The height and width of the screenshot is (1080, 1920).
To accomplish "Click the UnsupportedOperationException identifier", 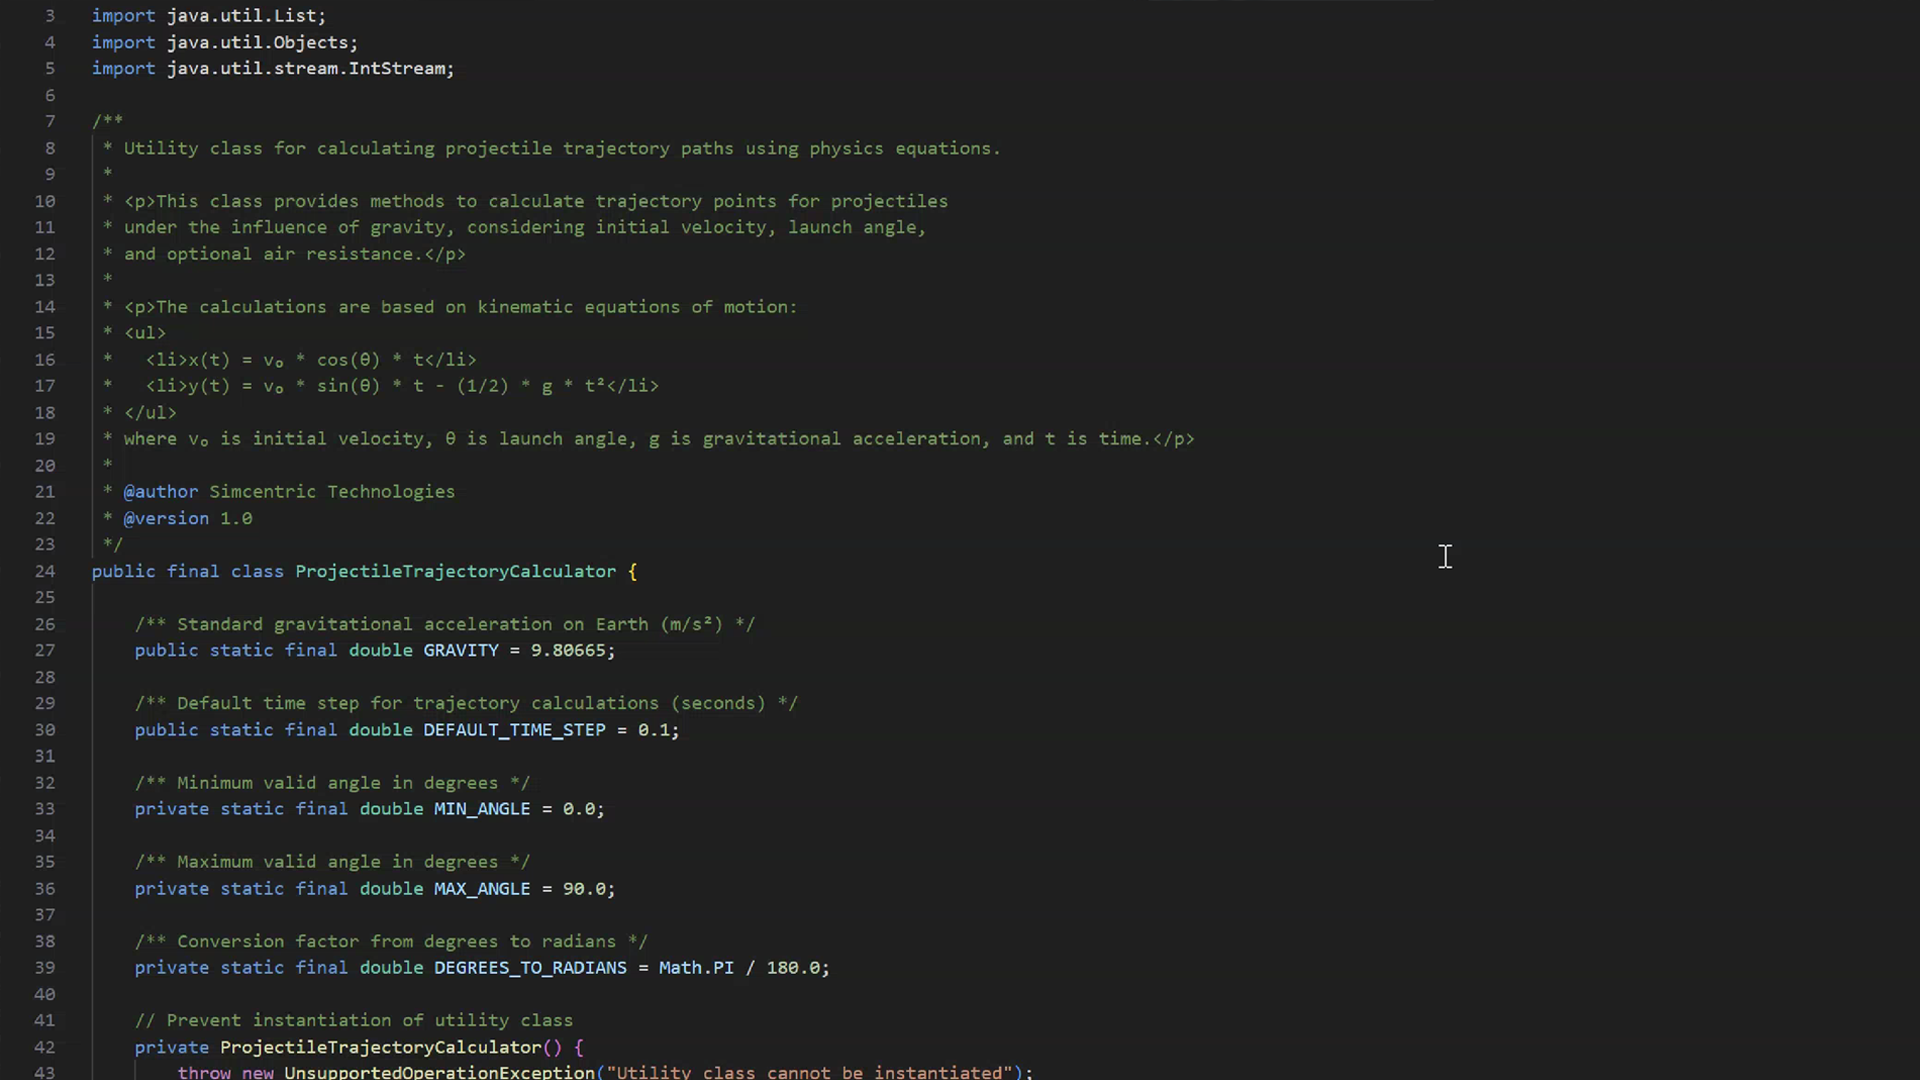I will [x=439, y=1072].
